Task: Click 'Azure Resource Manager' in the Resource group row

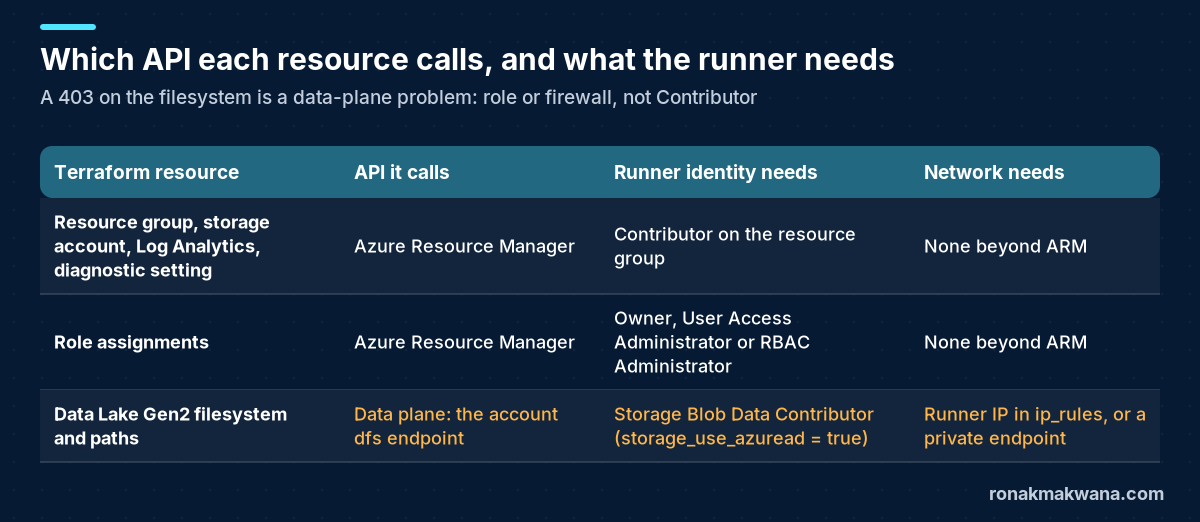Action: [464, 246]
